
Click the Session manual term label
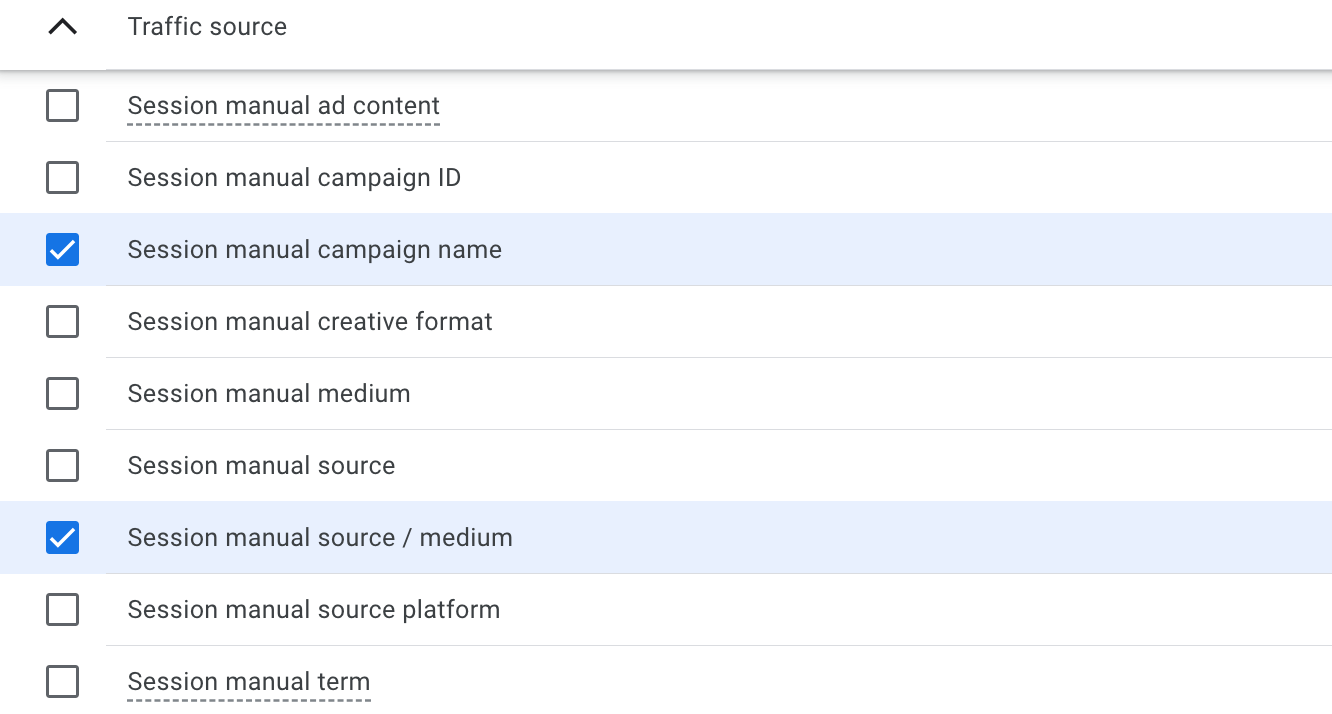point(249,681)
